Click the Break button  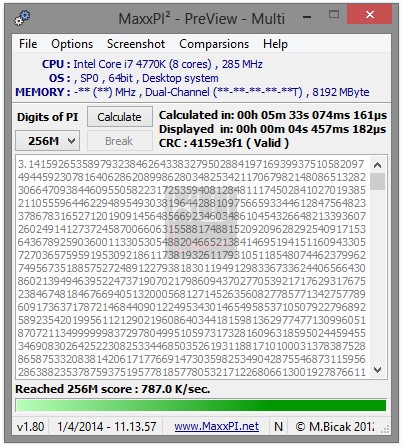tap(120, 141)
